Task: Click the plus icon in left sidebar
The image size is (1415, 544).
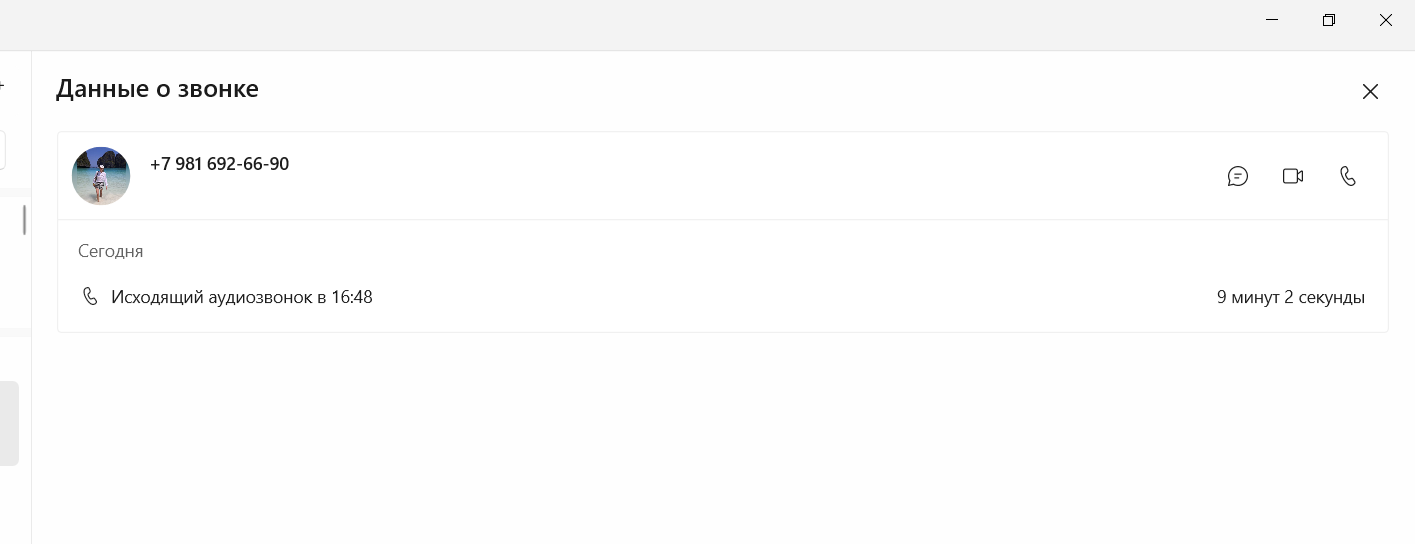Action: click(x=2, y=87)
